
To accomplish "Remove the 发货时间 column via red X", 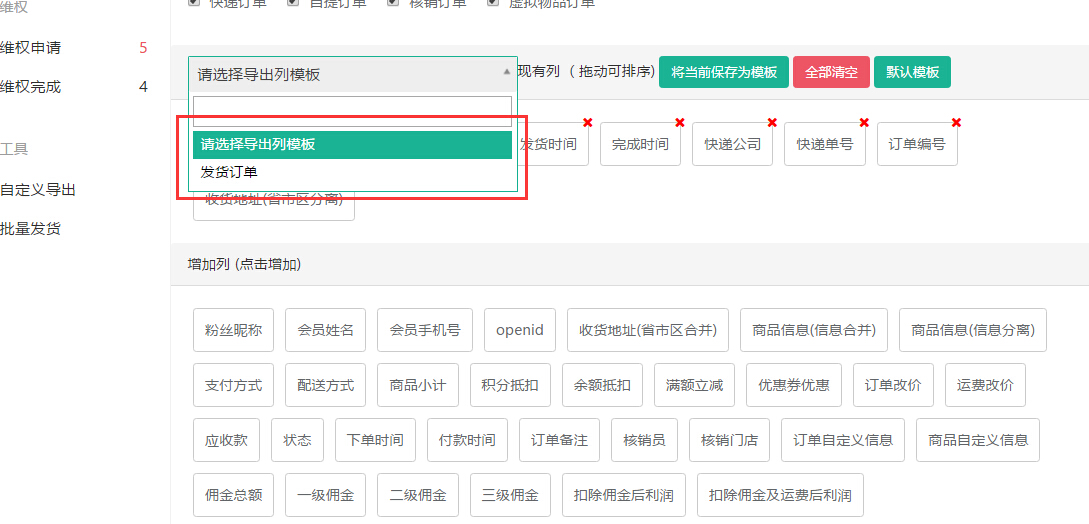I will (588, 123).
